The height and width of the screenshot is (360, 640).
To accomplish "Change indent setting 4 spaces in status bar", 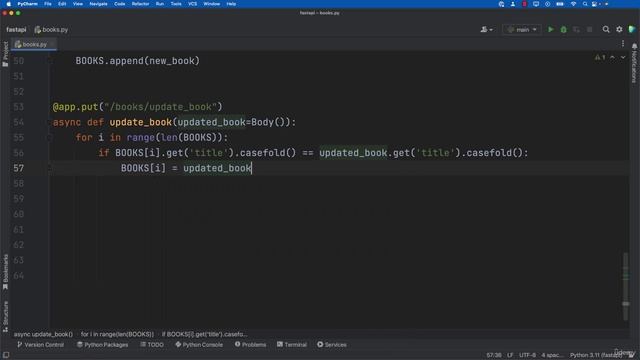I will pyautogui.click(x=552, y=355).
